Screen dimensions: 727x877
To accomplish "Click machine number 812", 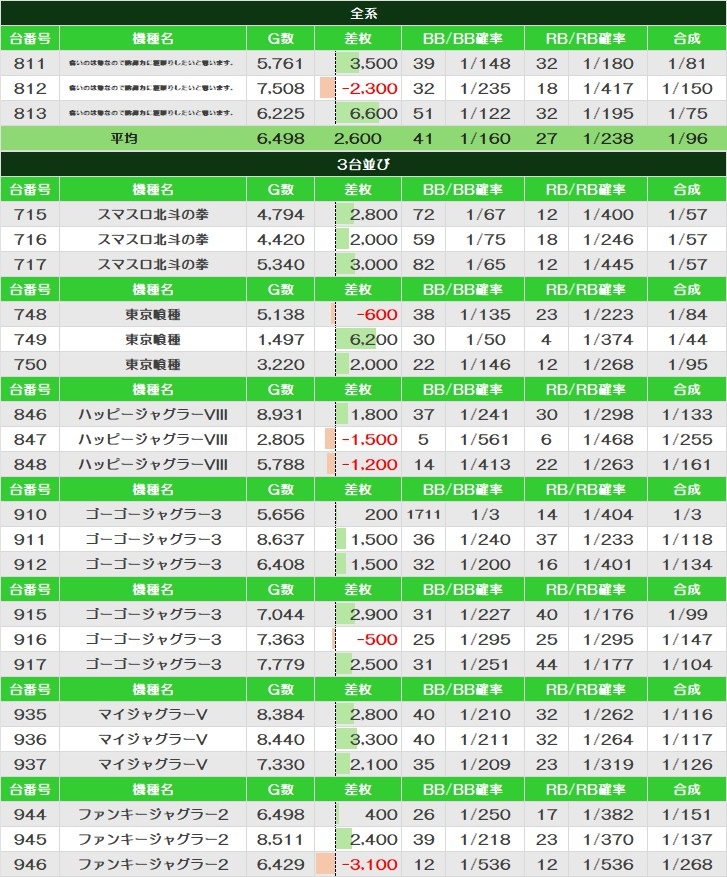I will click(x=30, y=88).
